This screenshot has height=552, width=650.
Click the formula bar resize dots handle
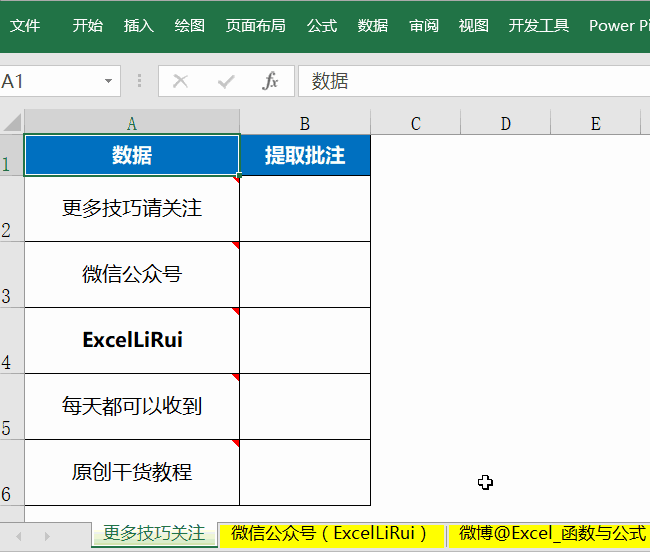click(x=139, y=81)
